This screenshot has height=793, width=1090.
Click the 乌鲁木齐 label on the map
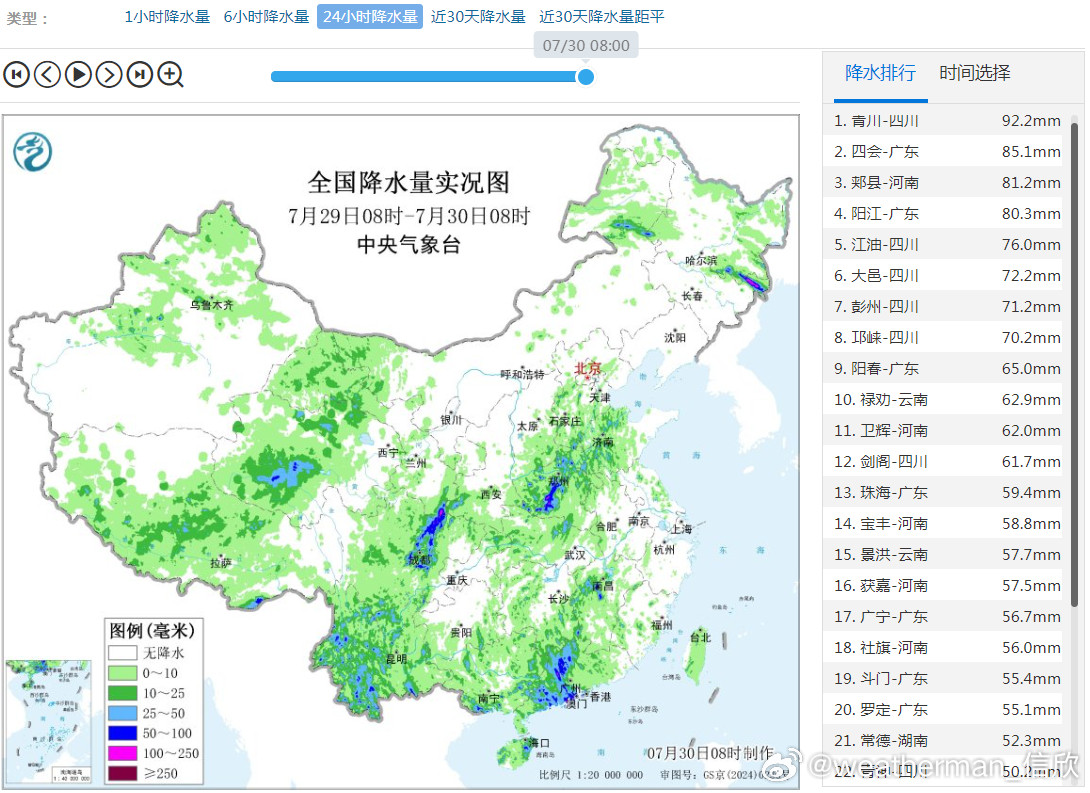point(211,304)
